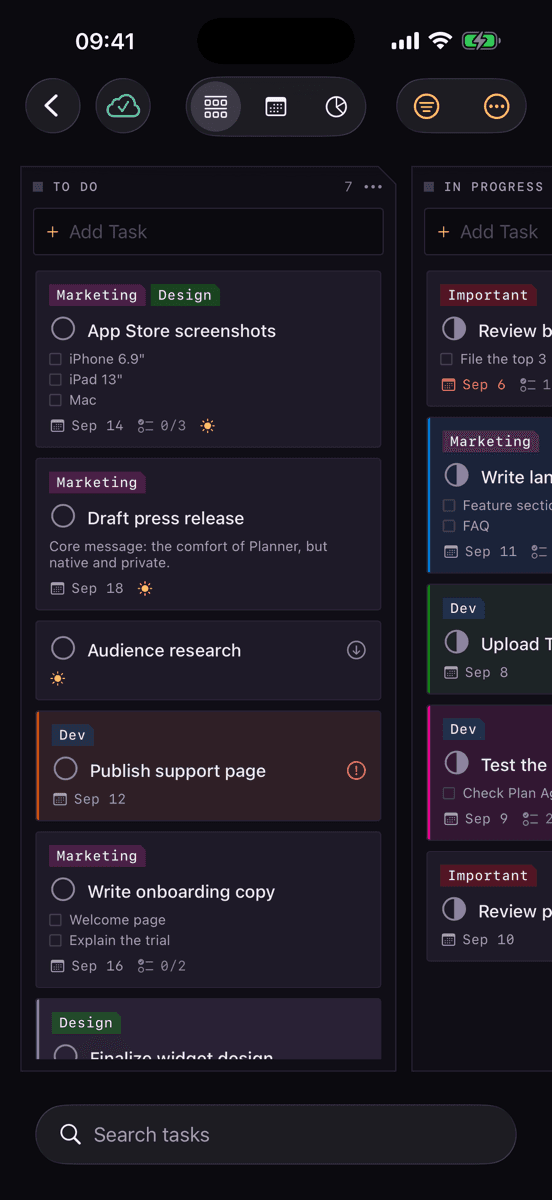Click Marketing tag on Write onboarding copy
Screen dimensions: 552x1200
click(97, 856)
